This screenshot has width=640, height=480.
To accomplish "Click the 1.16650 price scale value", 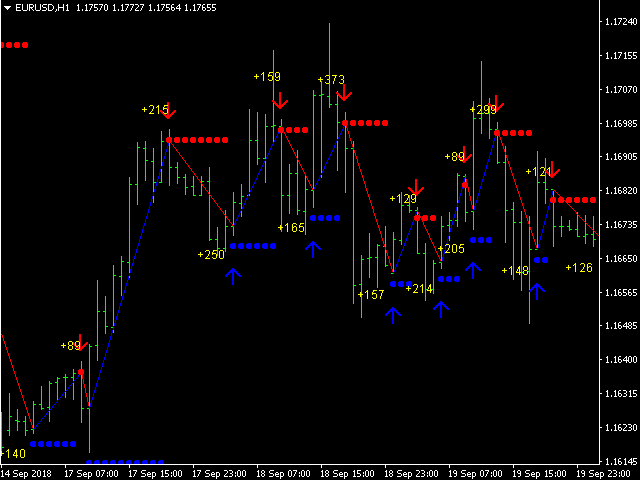I will [620, 258].
